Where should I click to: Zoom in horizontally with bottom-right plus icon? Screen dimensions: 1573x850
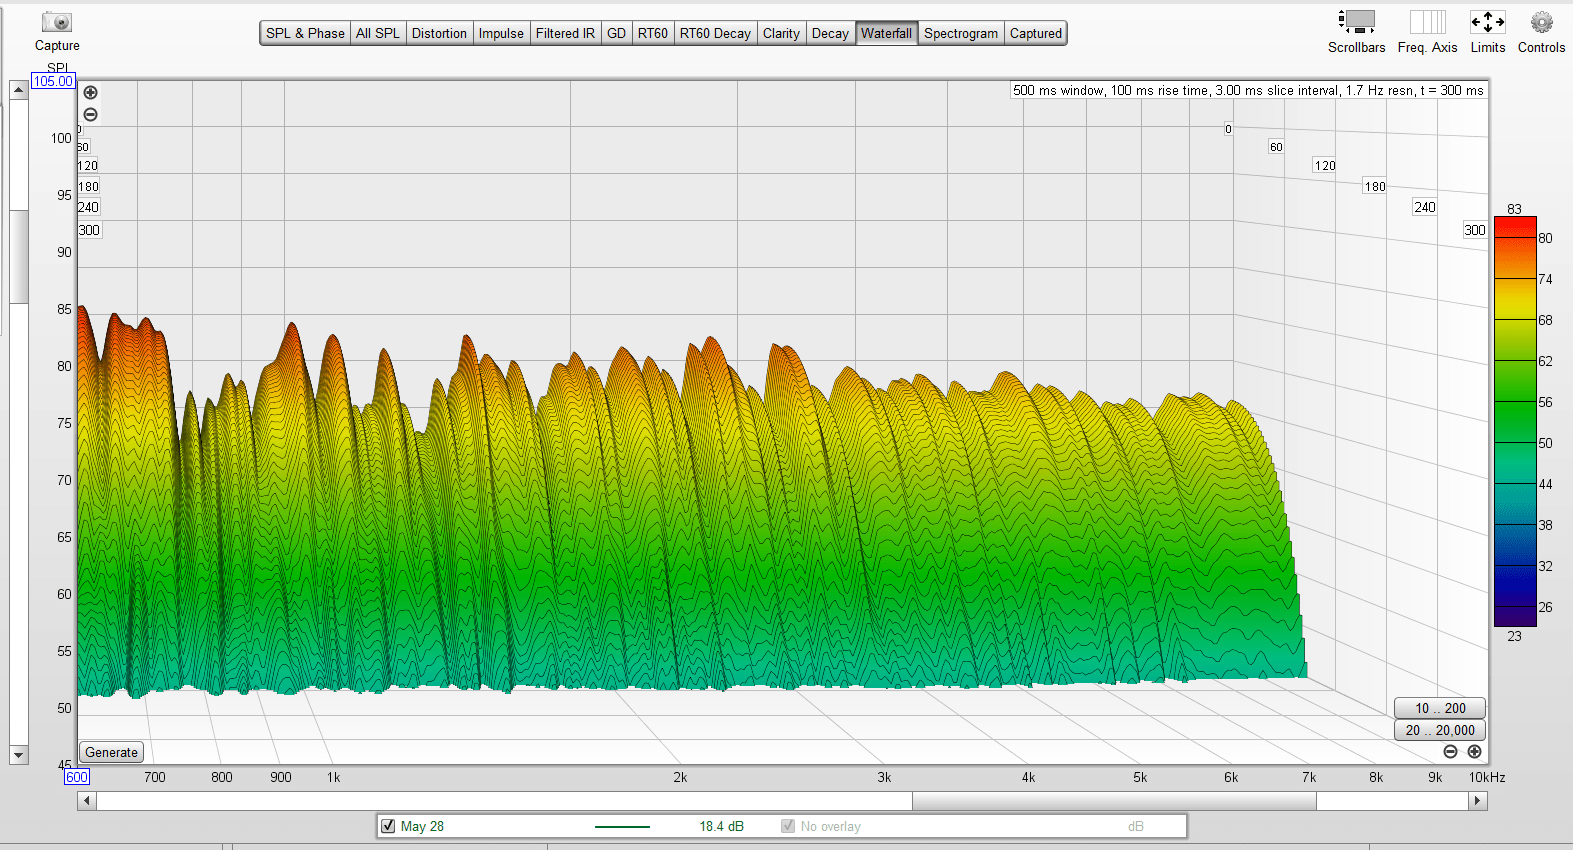pos(1474,752)
